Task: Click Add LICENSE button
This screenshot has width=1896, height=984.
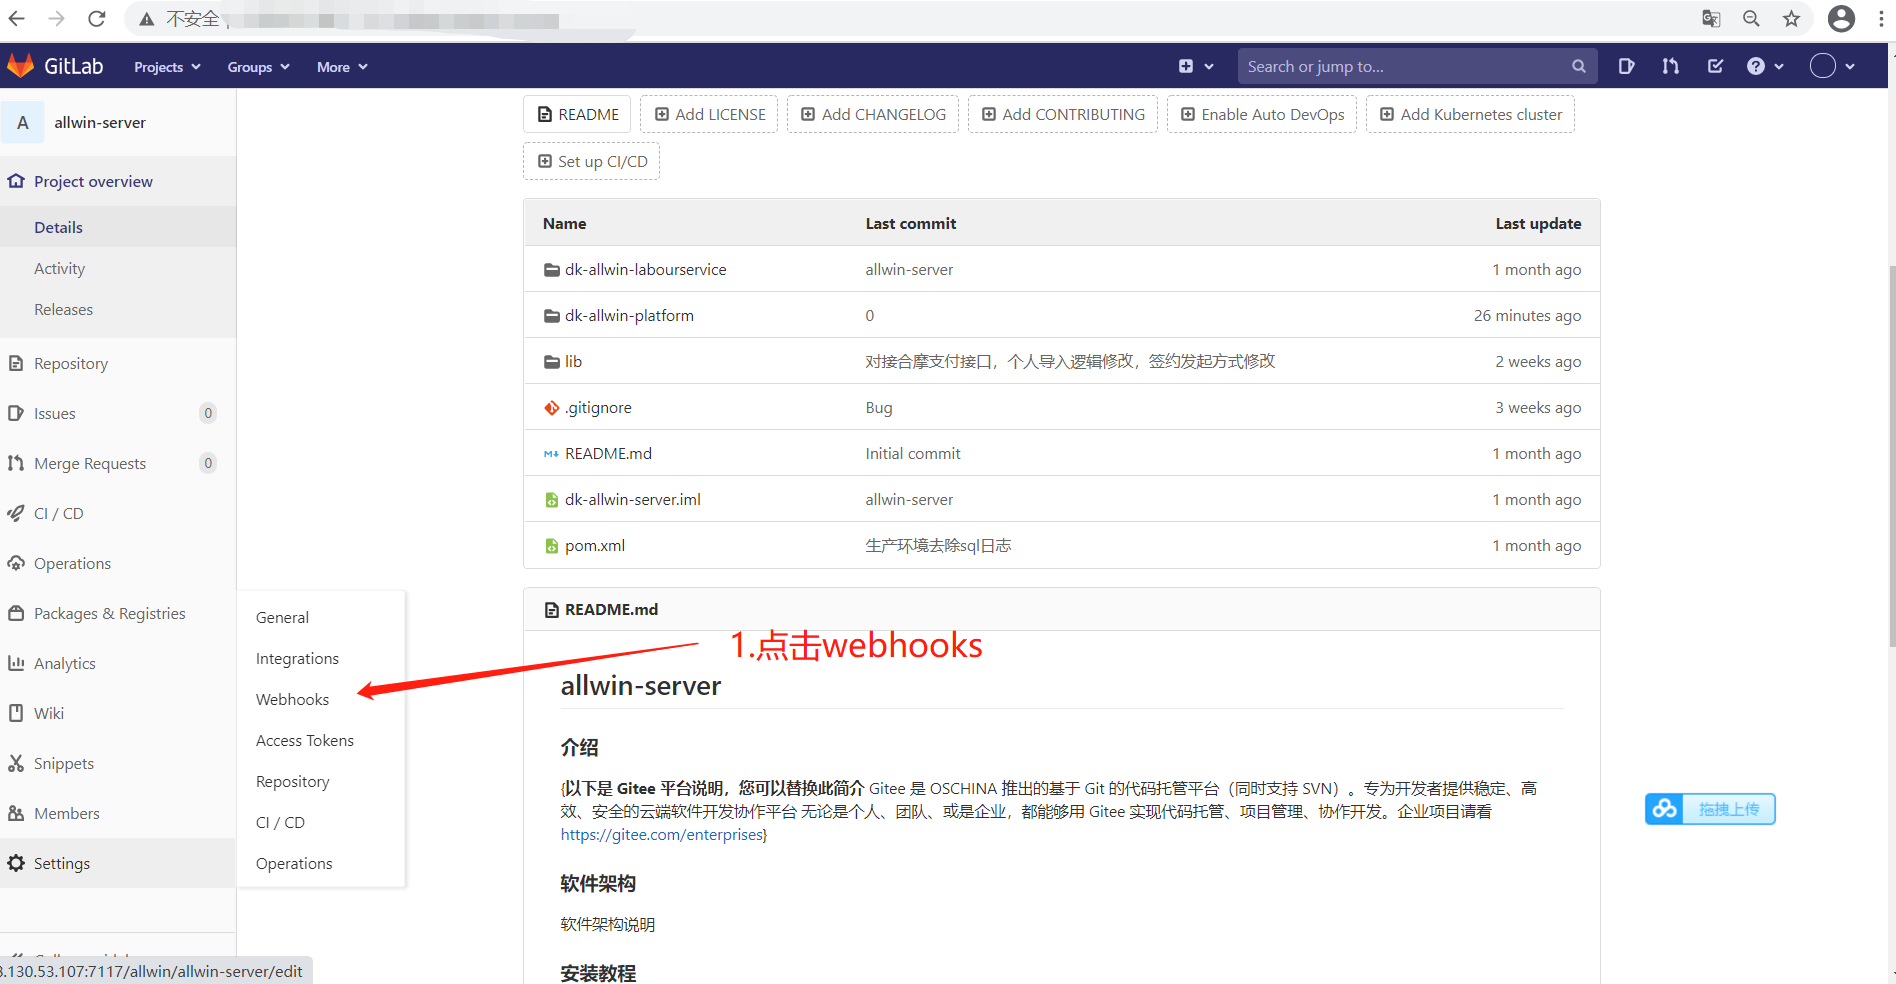Action: [x=709, y=114]
